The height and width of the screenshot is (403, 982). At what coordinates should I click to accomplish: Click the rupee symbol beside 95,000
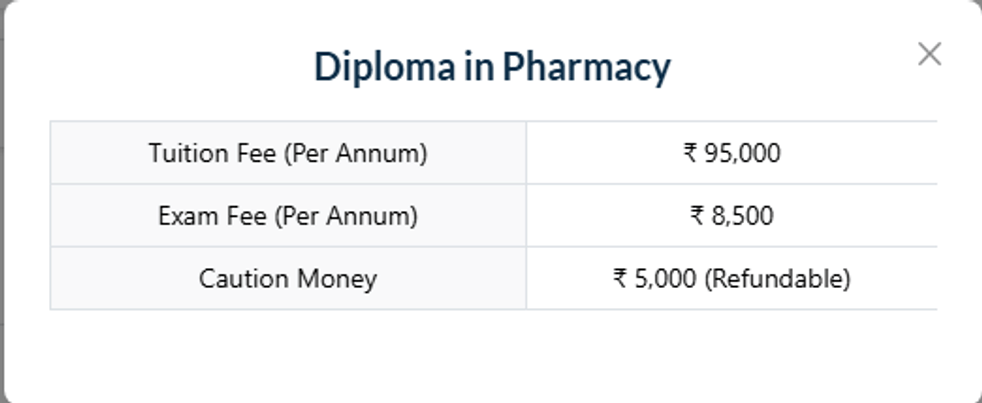690,153
